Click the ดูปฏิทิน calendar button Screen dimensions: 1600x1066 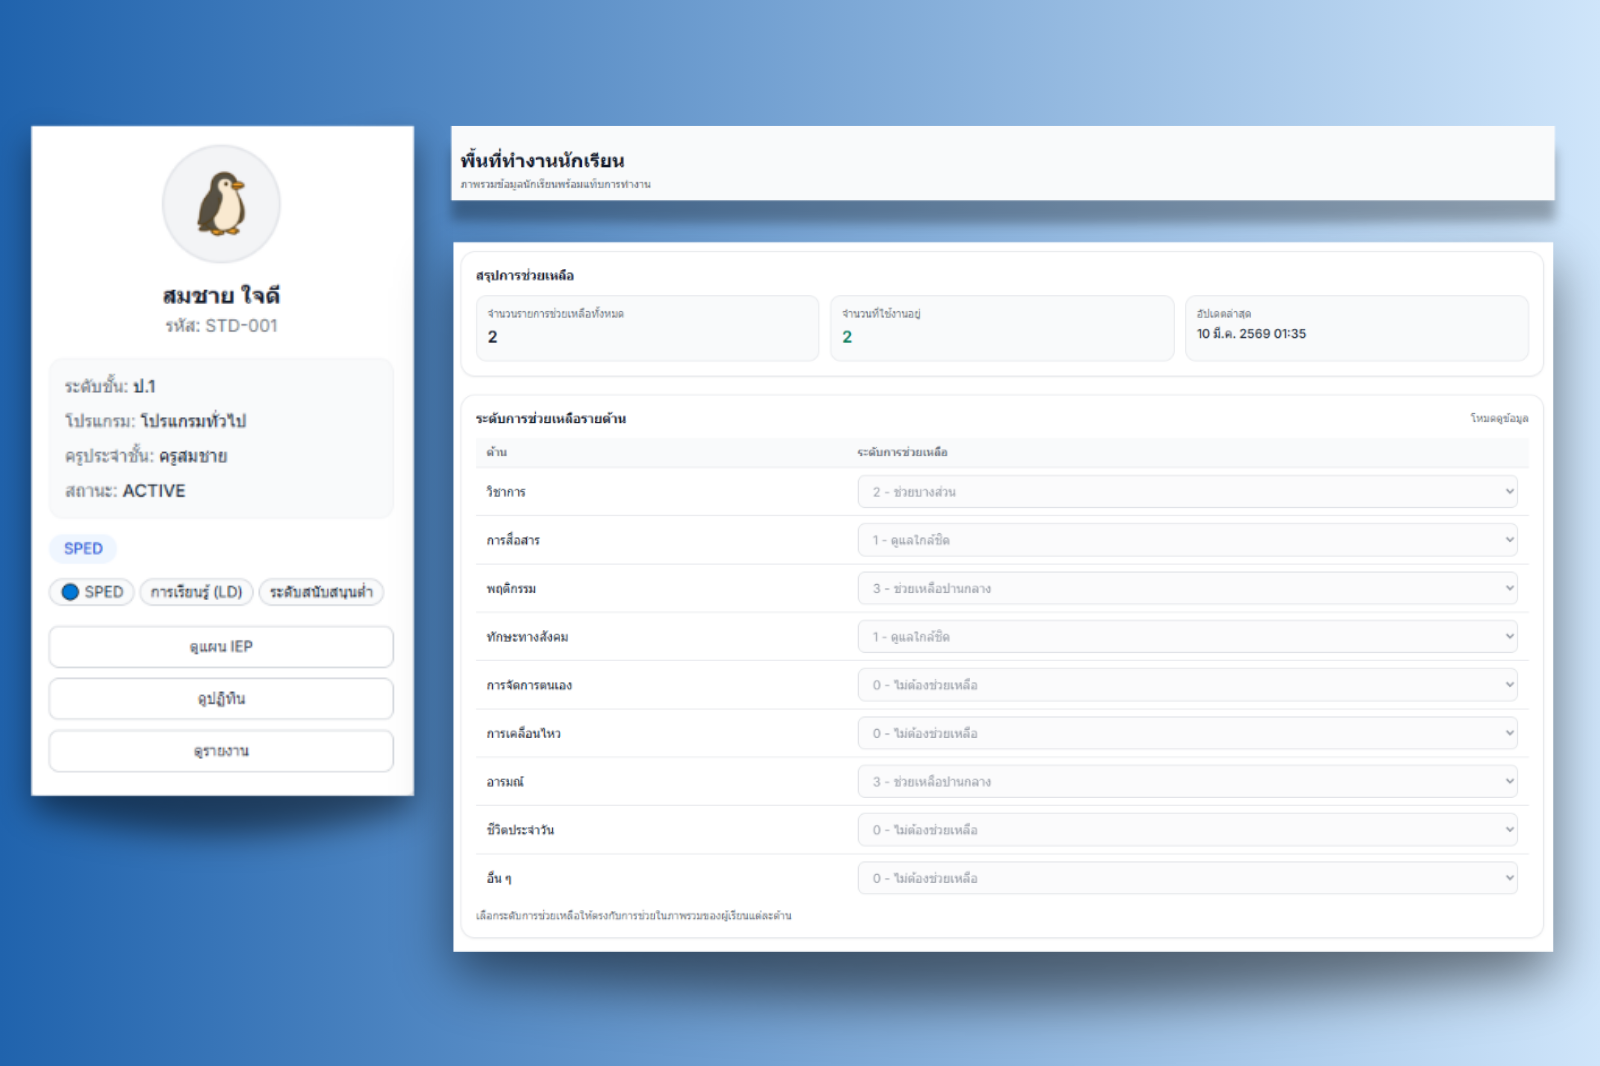(x=221, y=699)
